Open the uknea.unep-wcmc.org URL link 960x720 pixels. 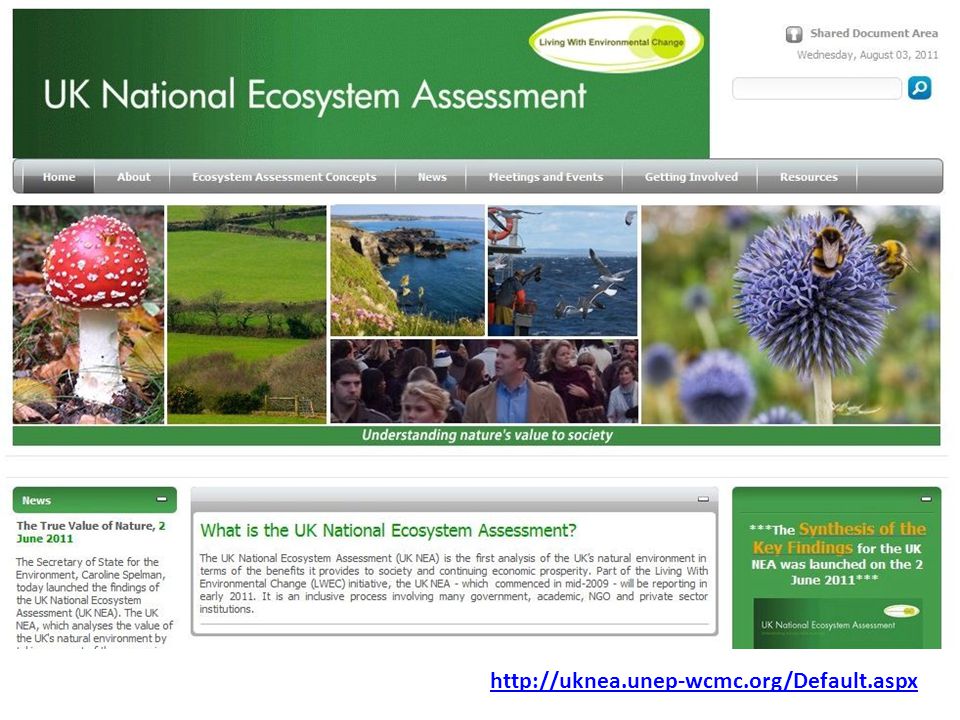pyautogui.click(x=703, y=681)
